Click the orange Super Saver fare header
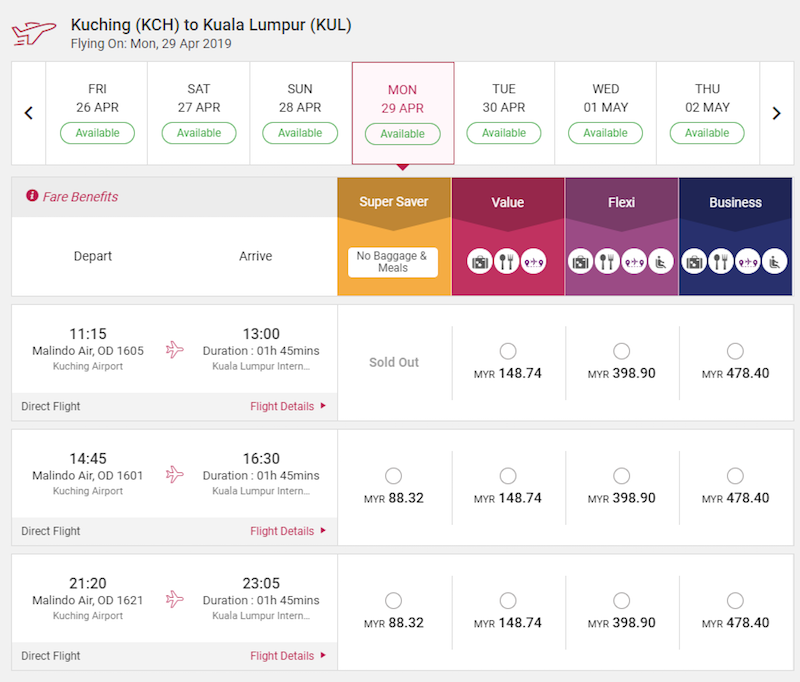Screen dimensions: 800x682 [394, 202]
